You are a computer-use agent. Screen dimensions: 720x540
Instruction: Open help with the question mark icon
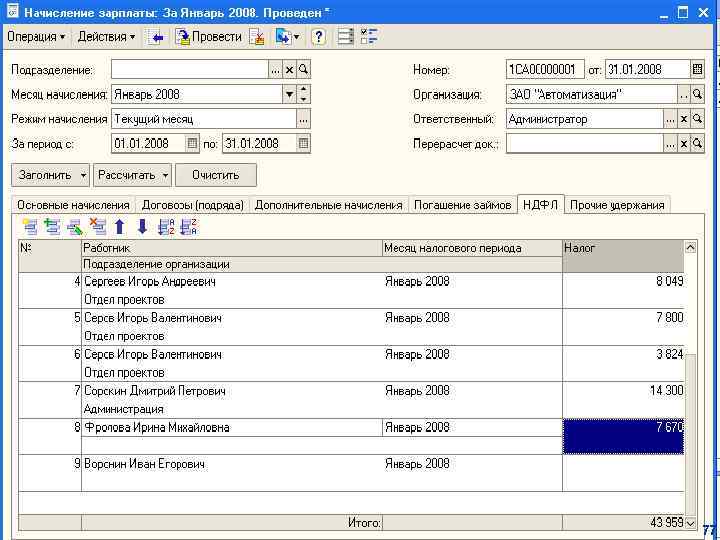pos(318,37)
